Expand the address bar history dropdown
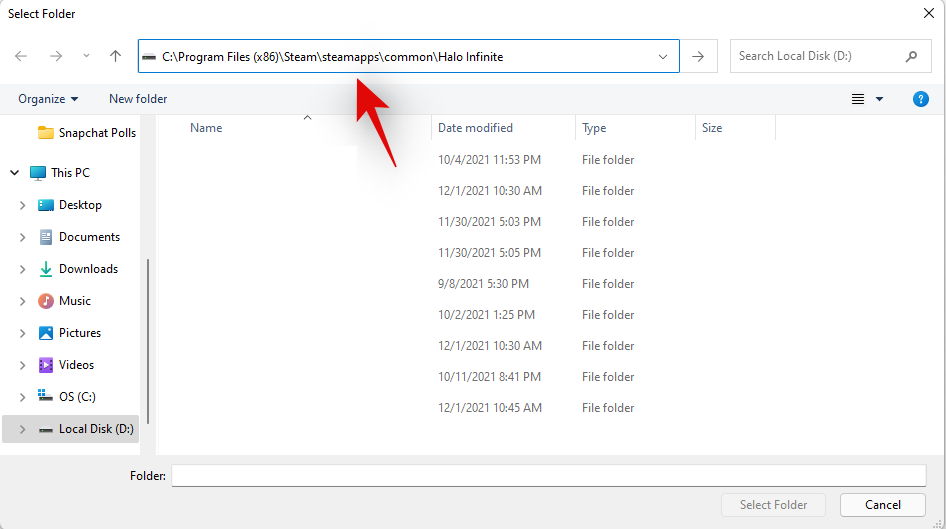The width and height of the screenshot is (946, 529). coord(663,57)
